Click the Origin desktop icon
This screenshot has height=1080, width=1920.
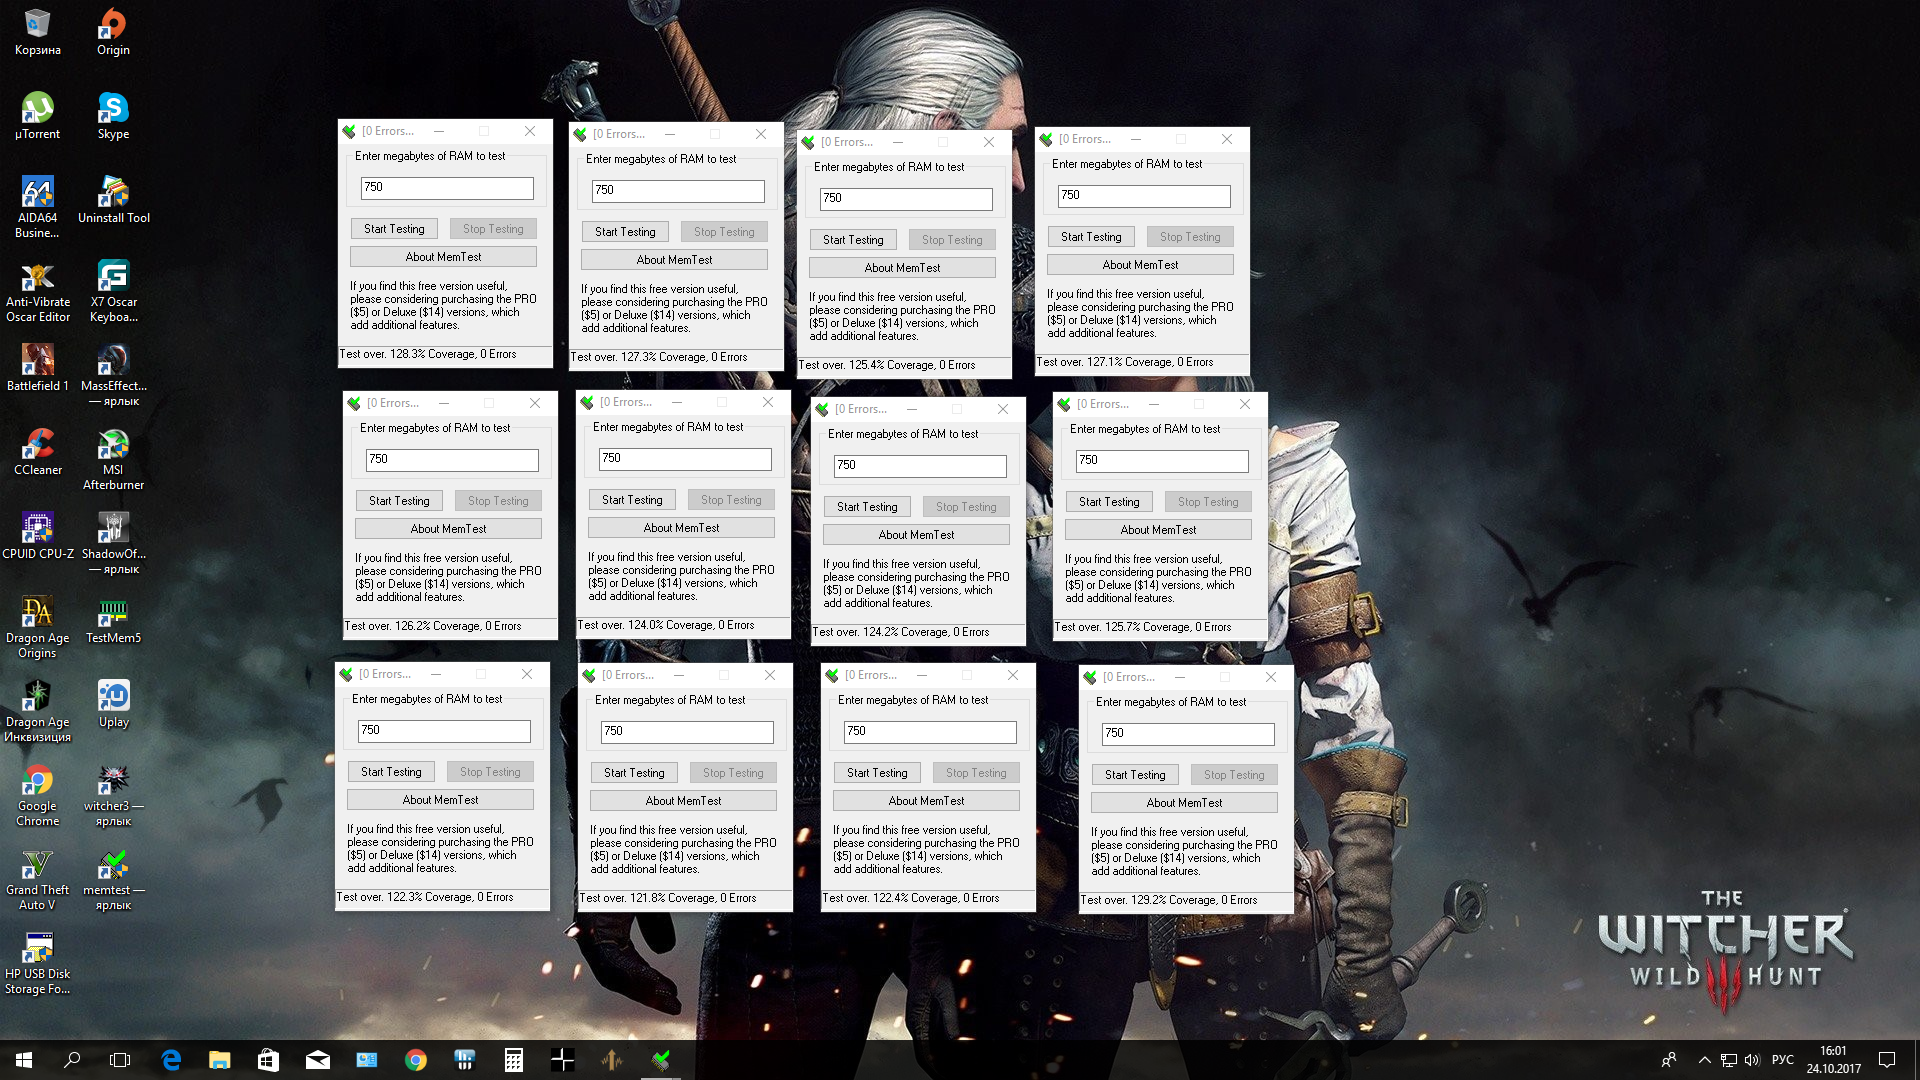pyautogui.click(x=113, y=26)
